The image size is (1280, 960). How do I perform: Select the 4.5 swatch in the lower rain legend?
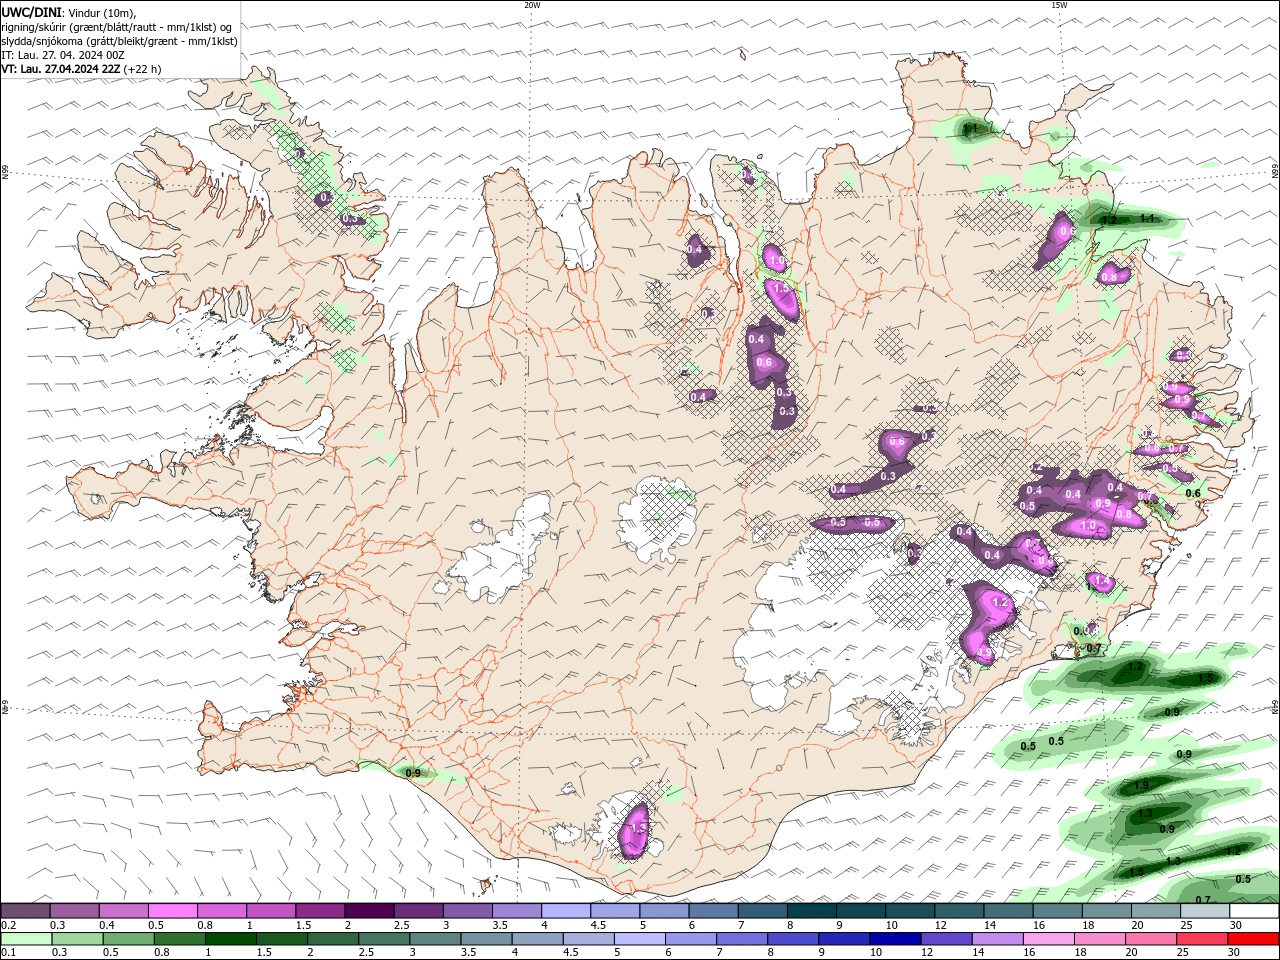(589, 939)
